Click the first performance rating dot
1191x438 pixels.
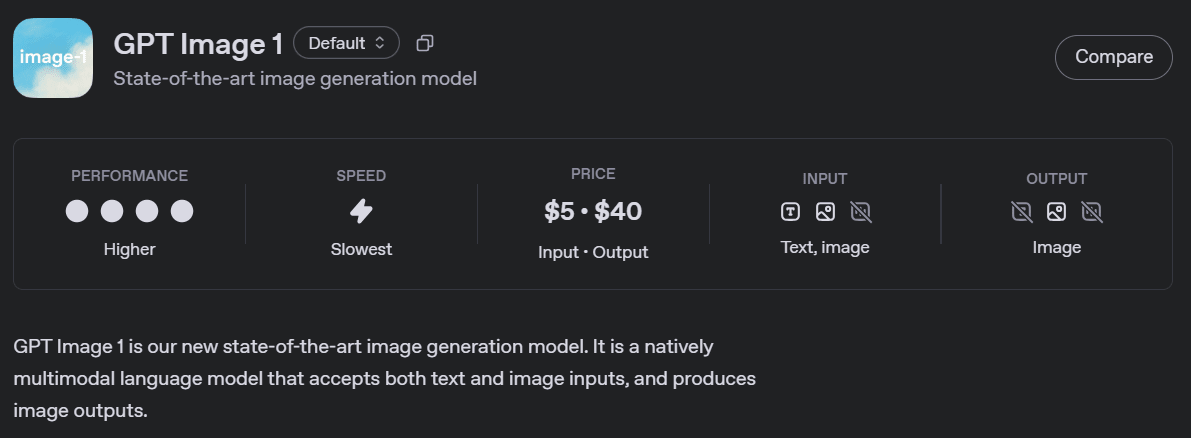pyautogui.click(x=77, y=211)
